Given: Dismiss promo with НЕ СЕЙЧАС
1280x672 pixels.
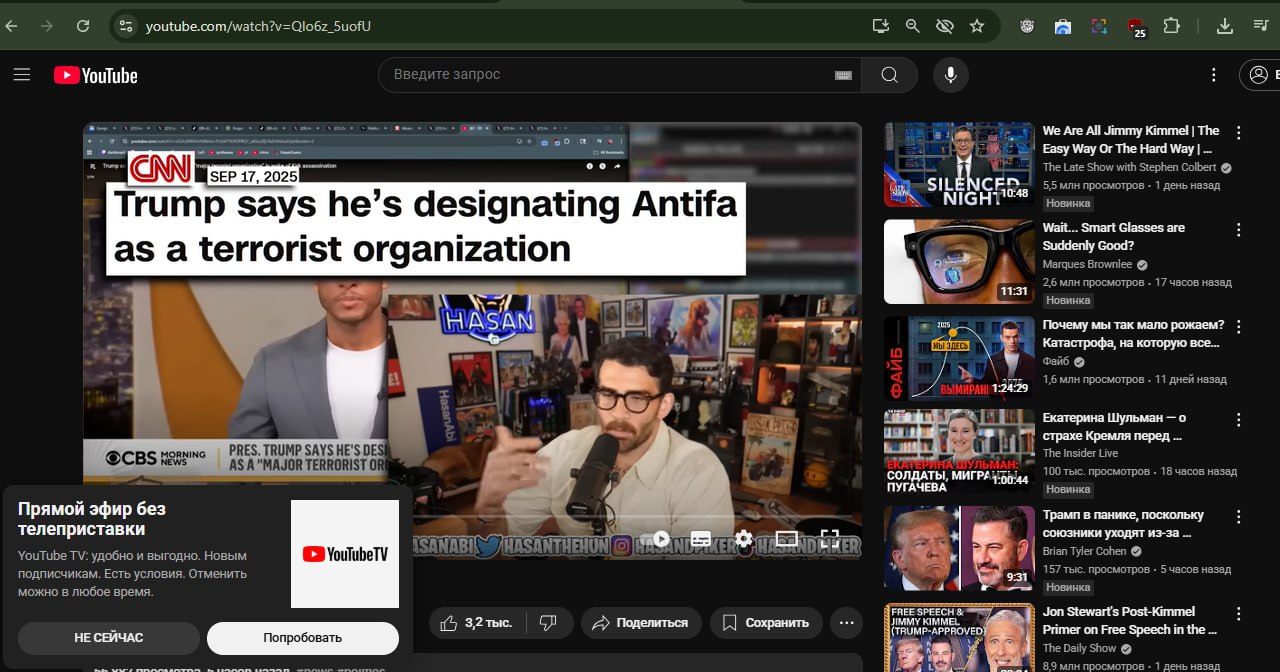Looking at the screenshot, I should click(x=108, y=638).
